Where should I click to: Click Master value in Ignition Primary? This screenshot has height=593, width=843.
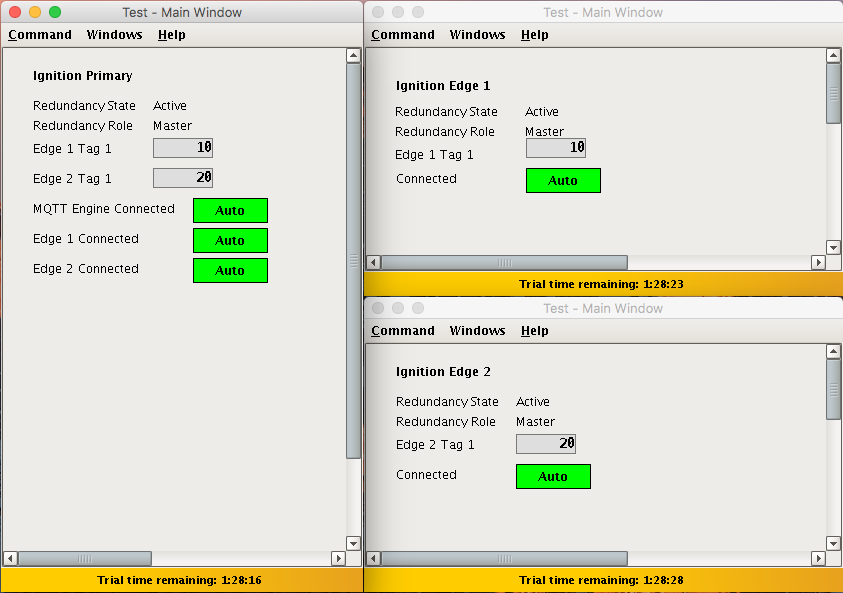(173, 126)
